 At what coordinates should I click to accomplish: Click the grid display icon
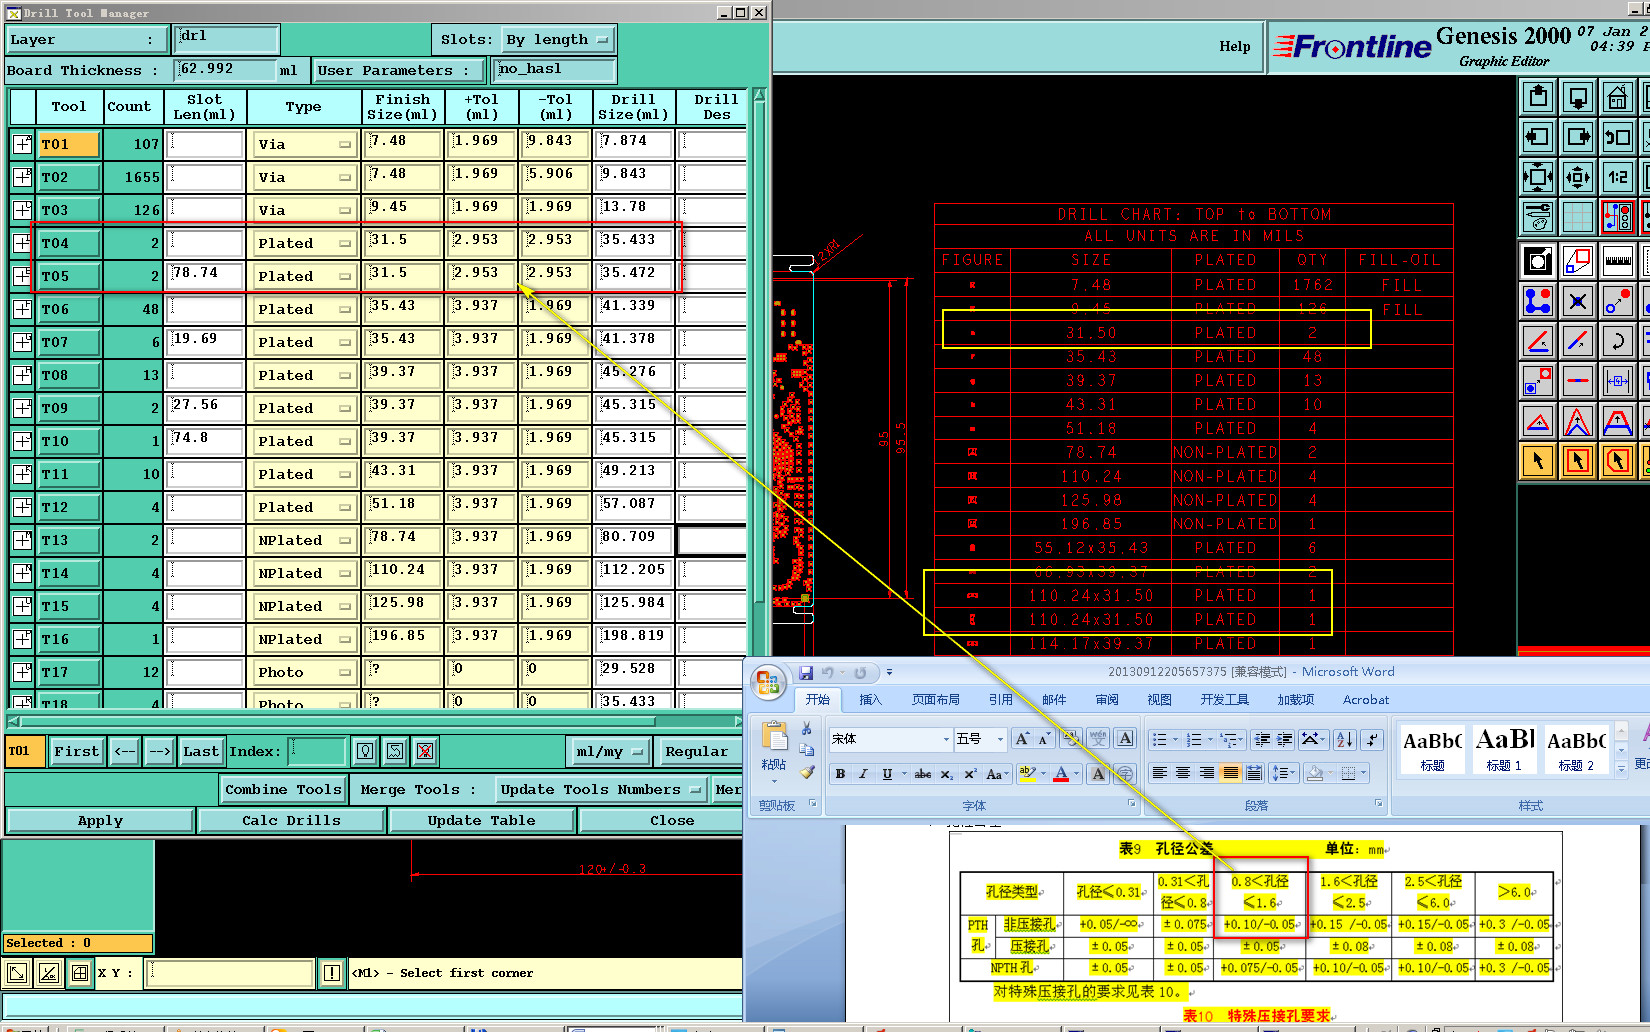coord(1577,217)
